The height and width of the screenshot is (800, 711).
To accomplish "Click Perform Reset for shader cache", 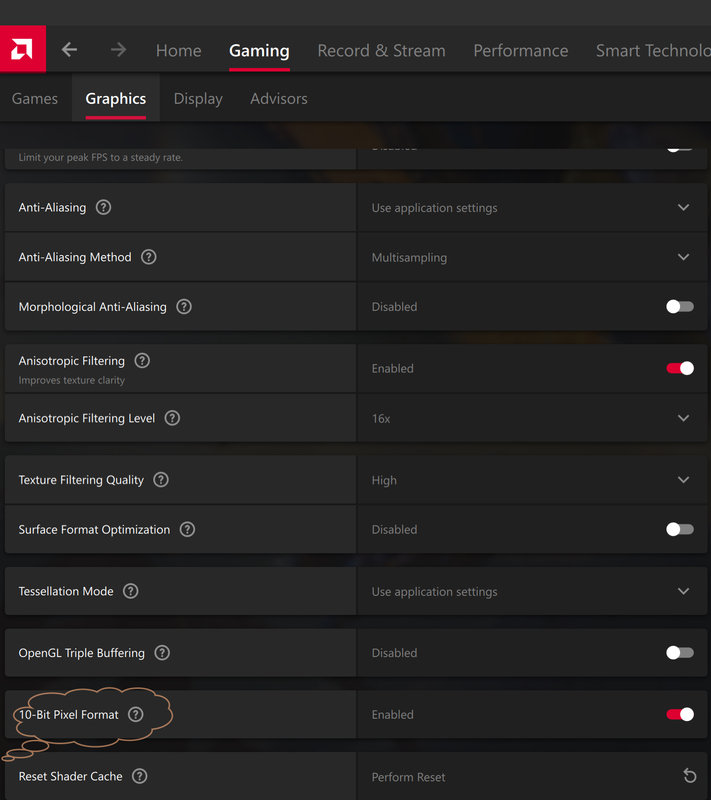I will [x=408, y=777].
